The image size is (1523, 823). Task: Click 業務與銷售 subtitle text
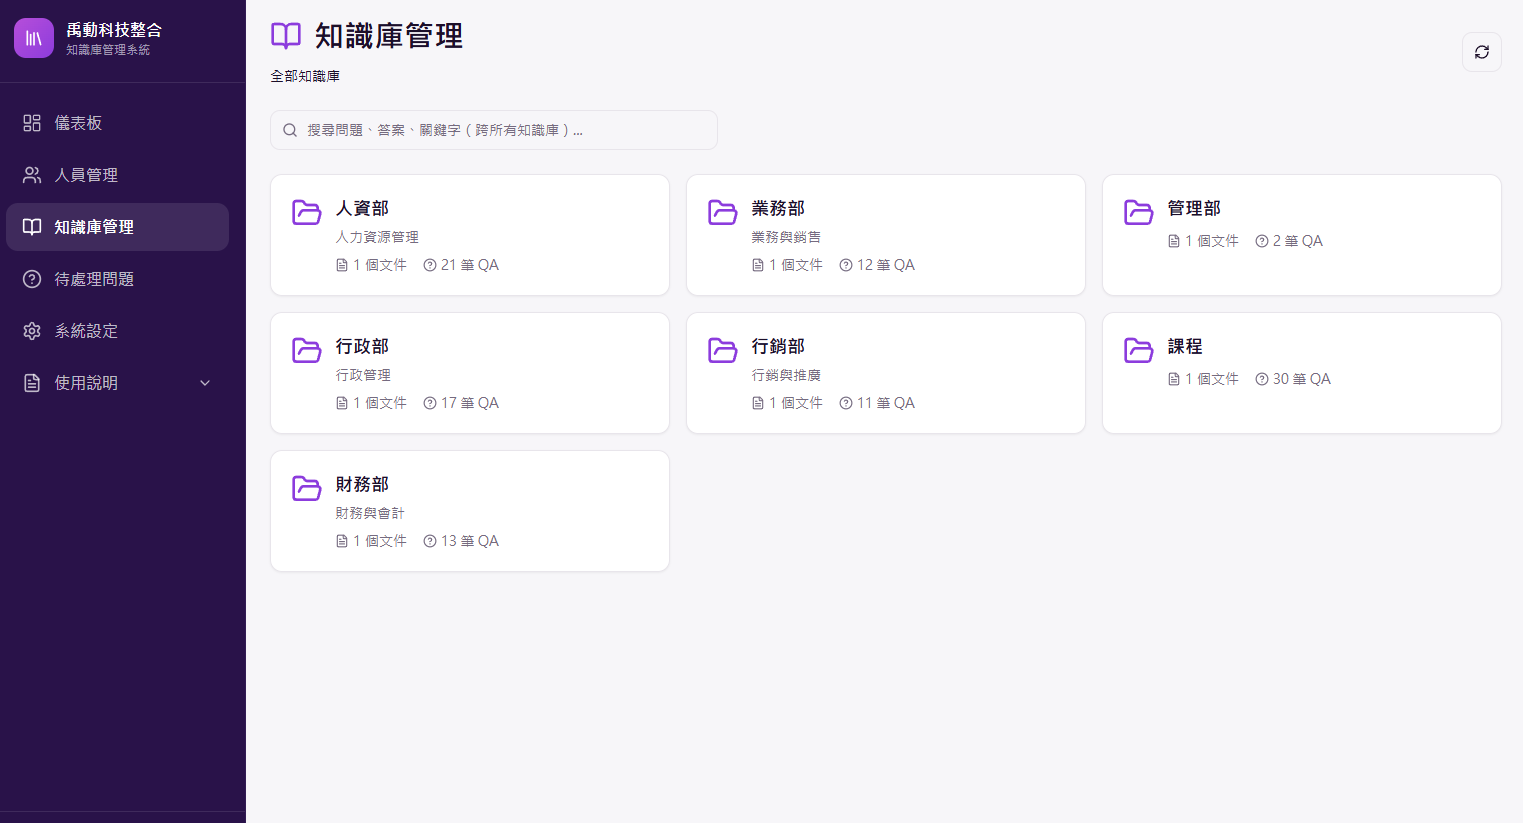tap(786, 237)
